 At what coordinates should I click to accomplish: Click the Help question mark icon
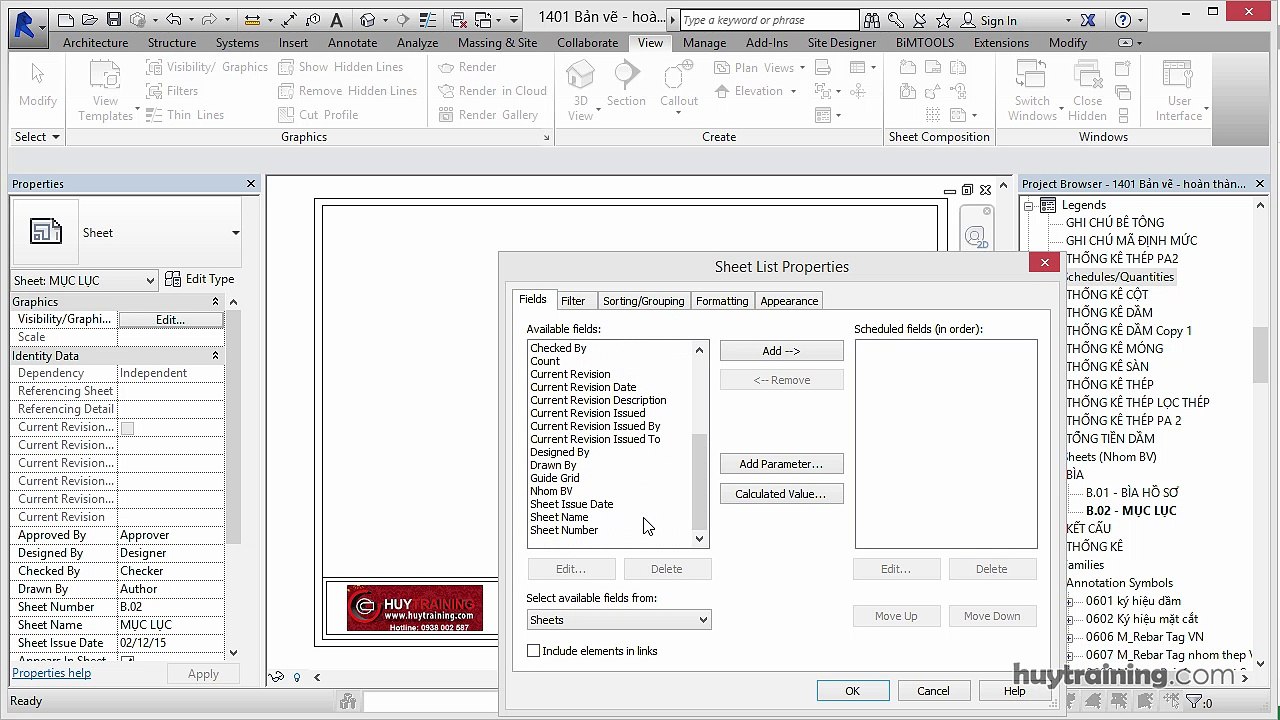coord(1122,20)
